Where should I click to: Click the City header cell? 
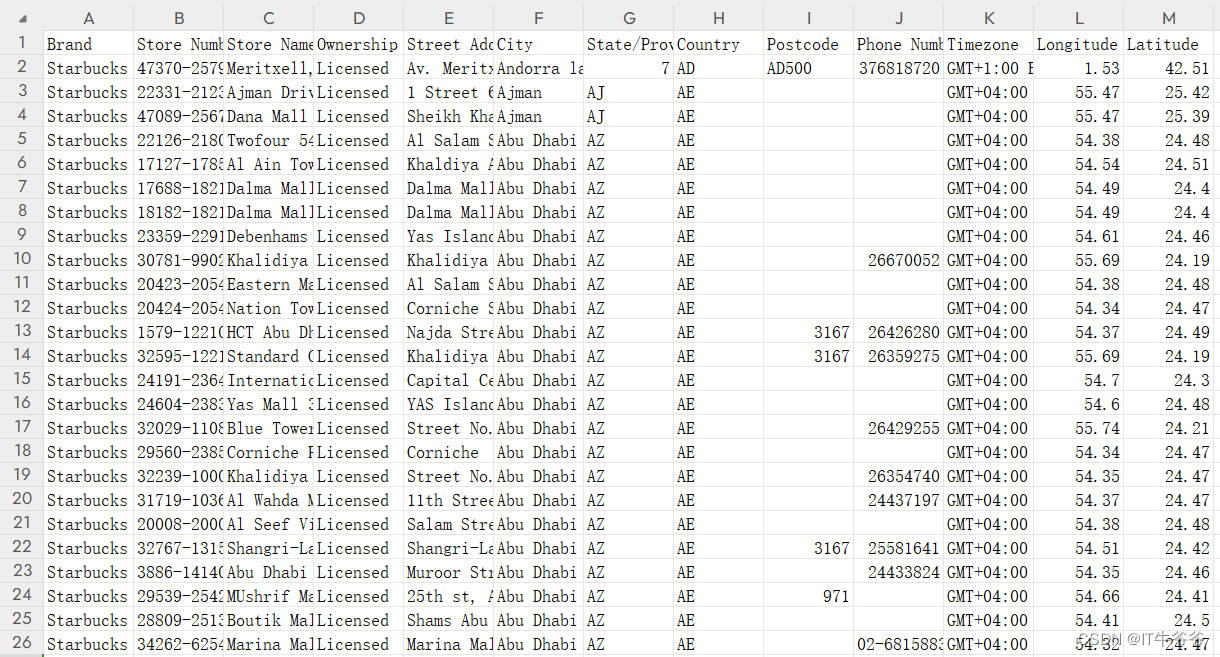[538, 44]
